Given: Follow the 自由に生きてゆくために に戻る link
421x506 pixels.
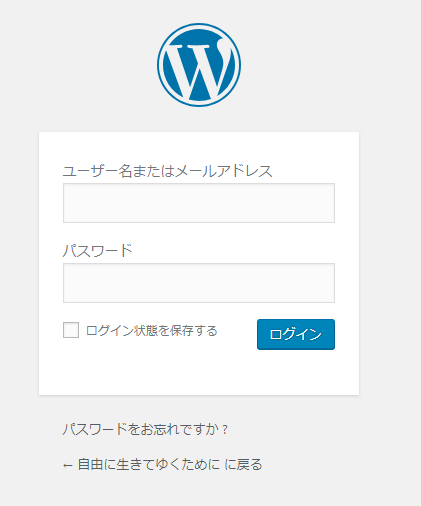Looking at the screenshot, I should click(x=163, y=464).
